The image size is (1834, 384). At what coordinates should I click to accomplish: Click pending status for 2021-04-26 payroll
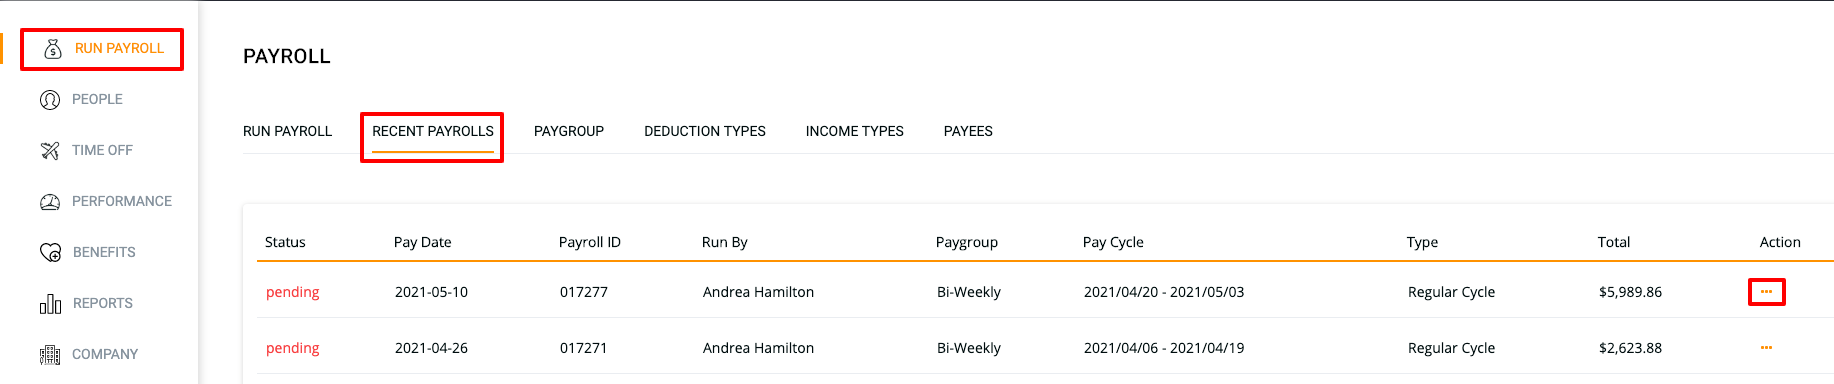pos(293,348)
